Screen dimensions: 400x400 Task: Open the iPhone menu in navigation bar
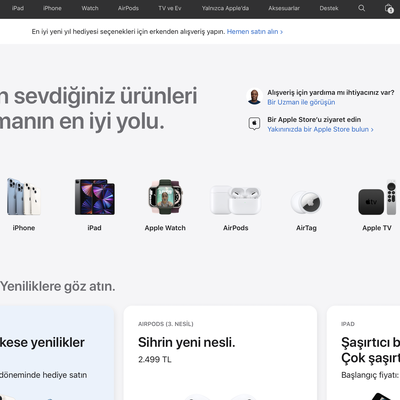point(52,8)
